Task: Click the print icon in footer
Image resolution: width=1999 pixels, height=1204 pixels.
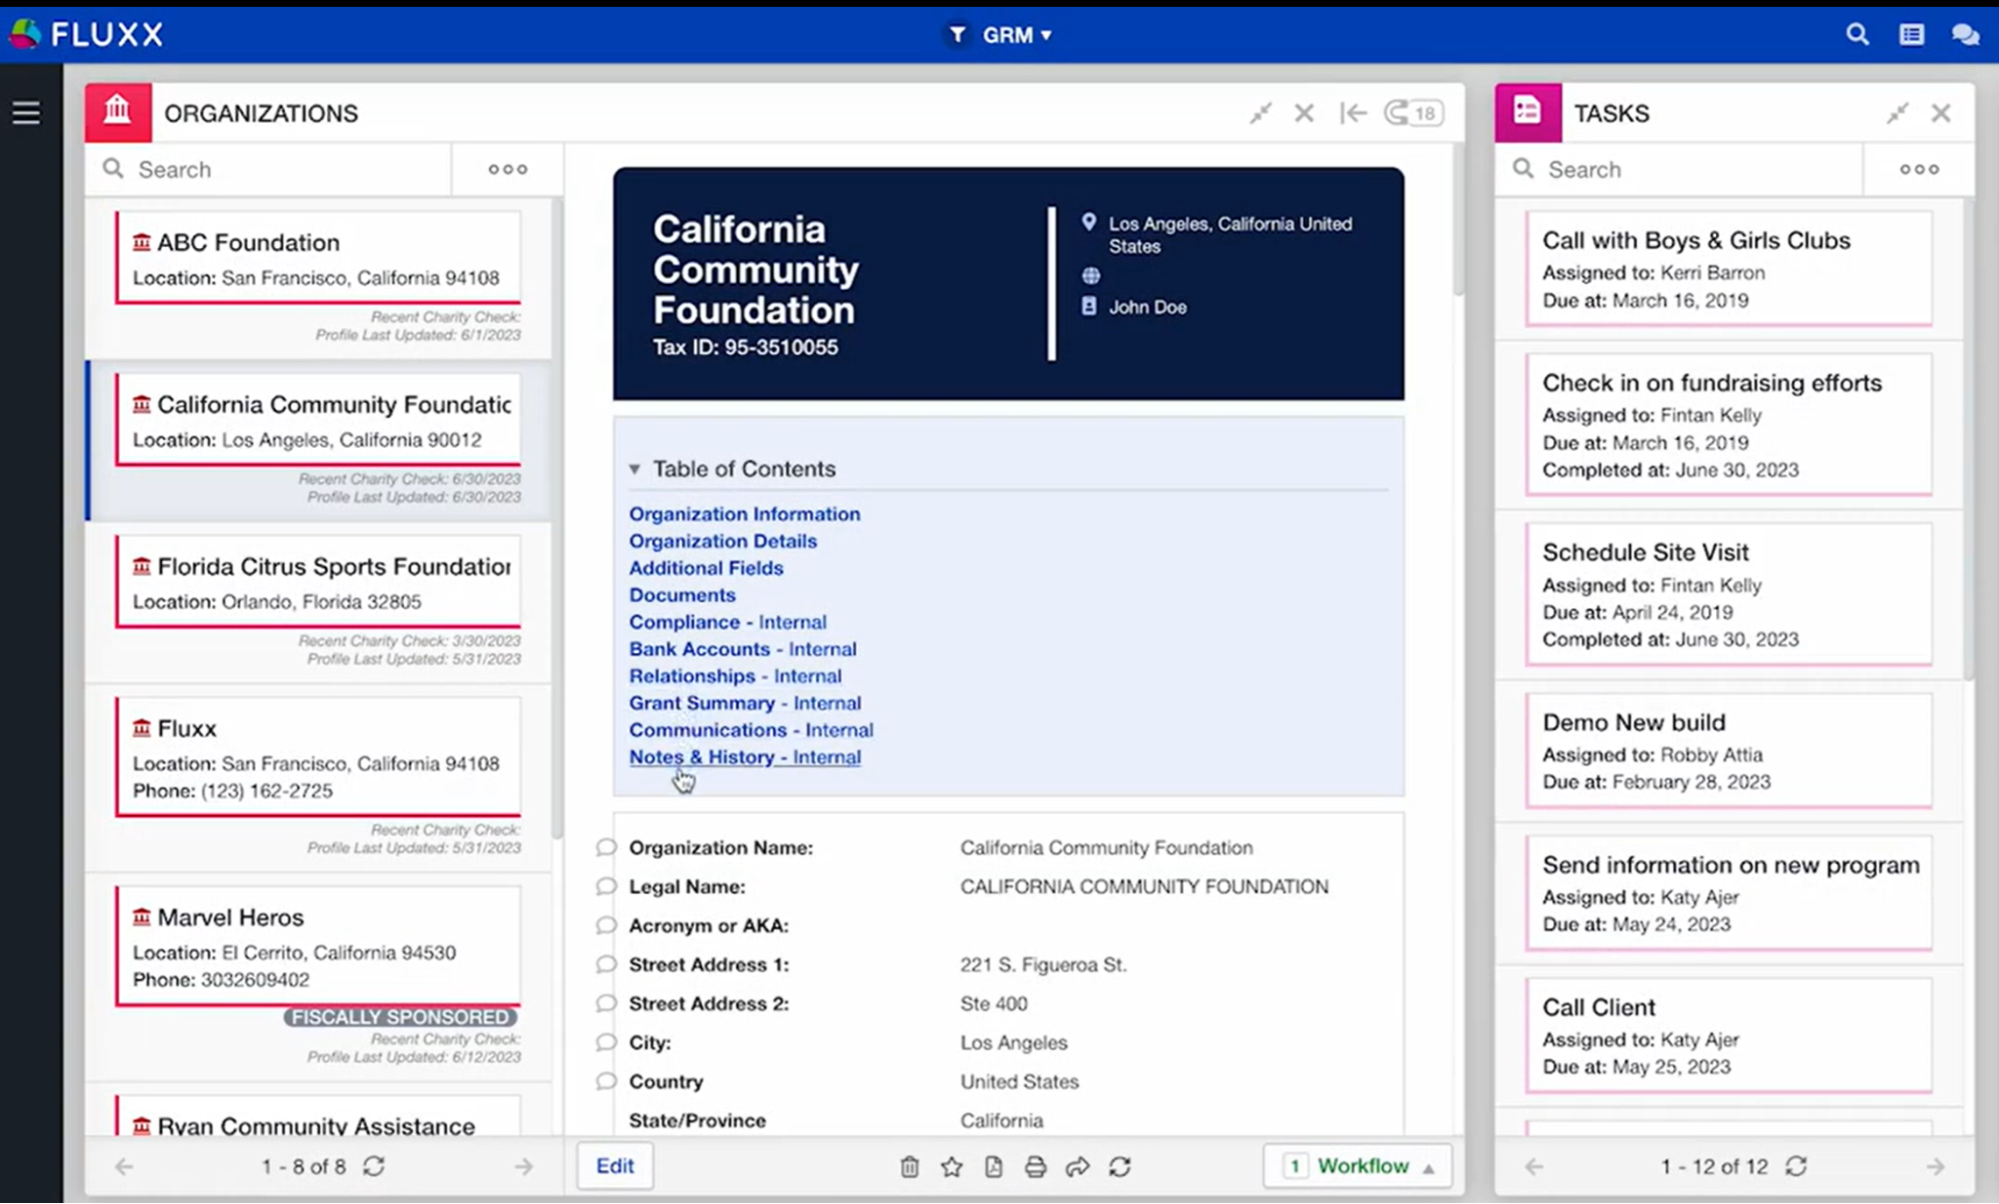Action: (x=1035, y=1167)
